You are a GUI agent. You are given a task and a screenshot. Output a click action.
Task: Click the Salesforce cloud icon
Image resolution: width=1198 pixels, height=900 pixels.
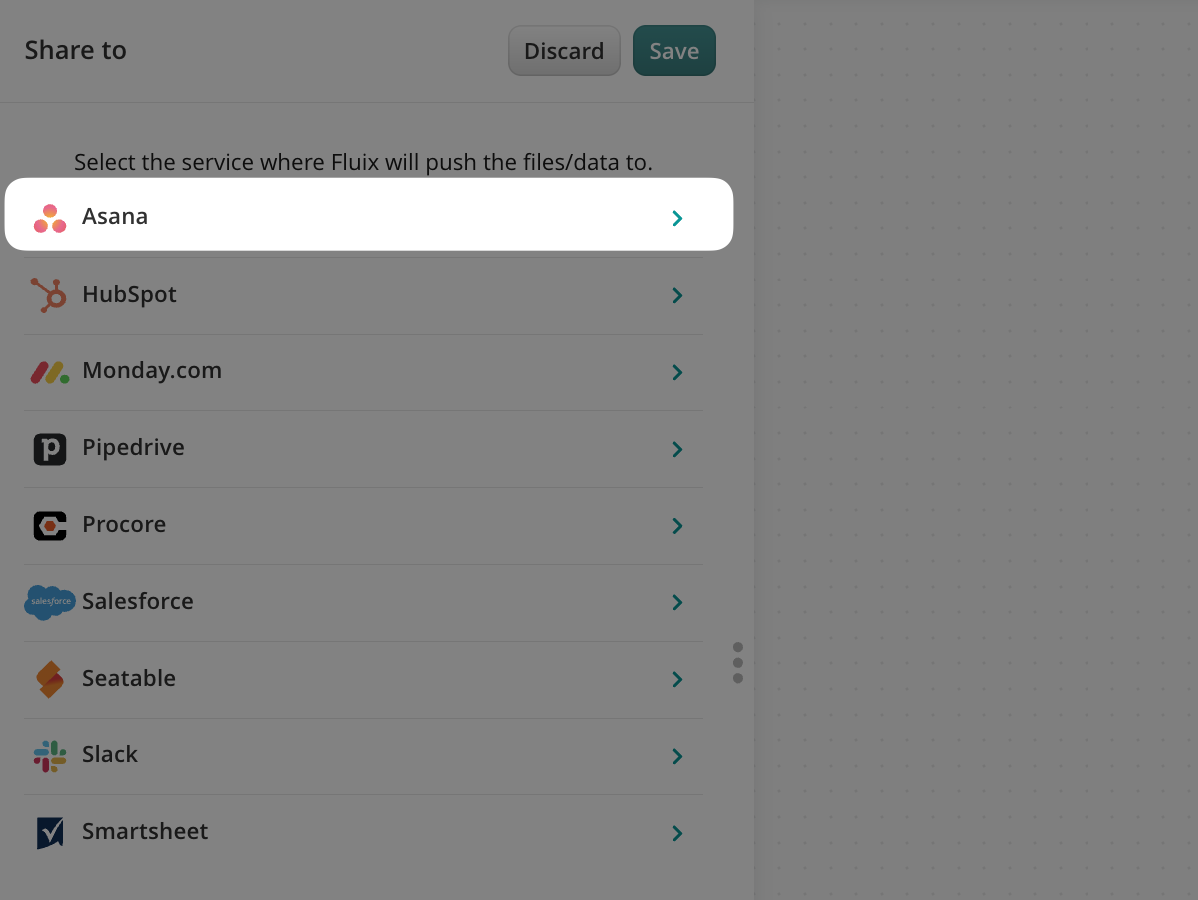pos(50,602)
